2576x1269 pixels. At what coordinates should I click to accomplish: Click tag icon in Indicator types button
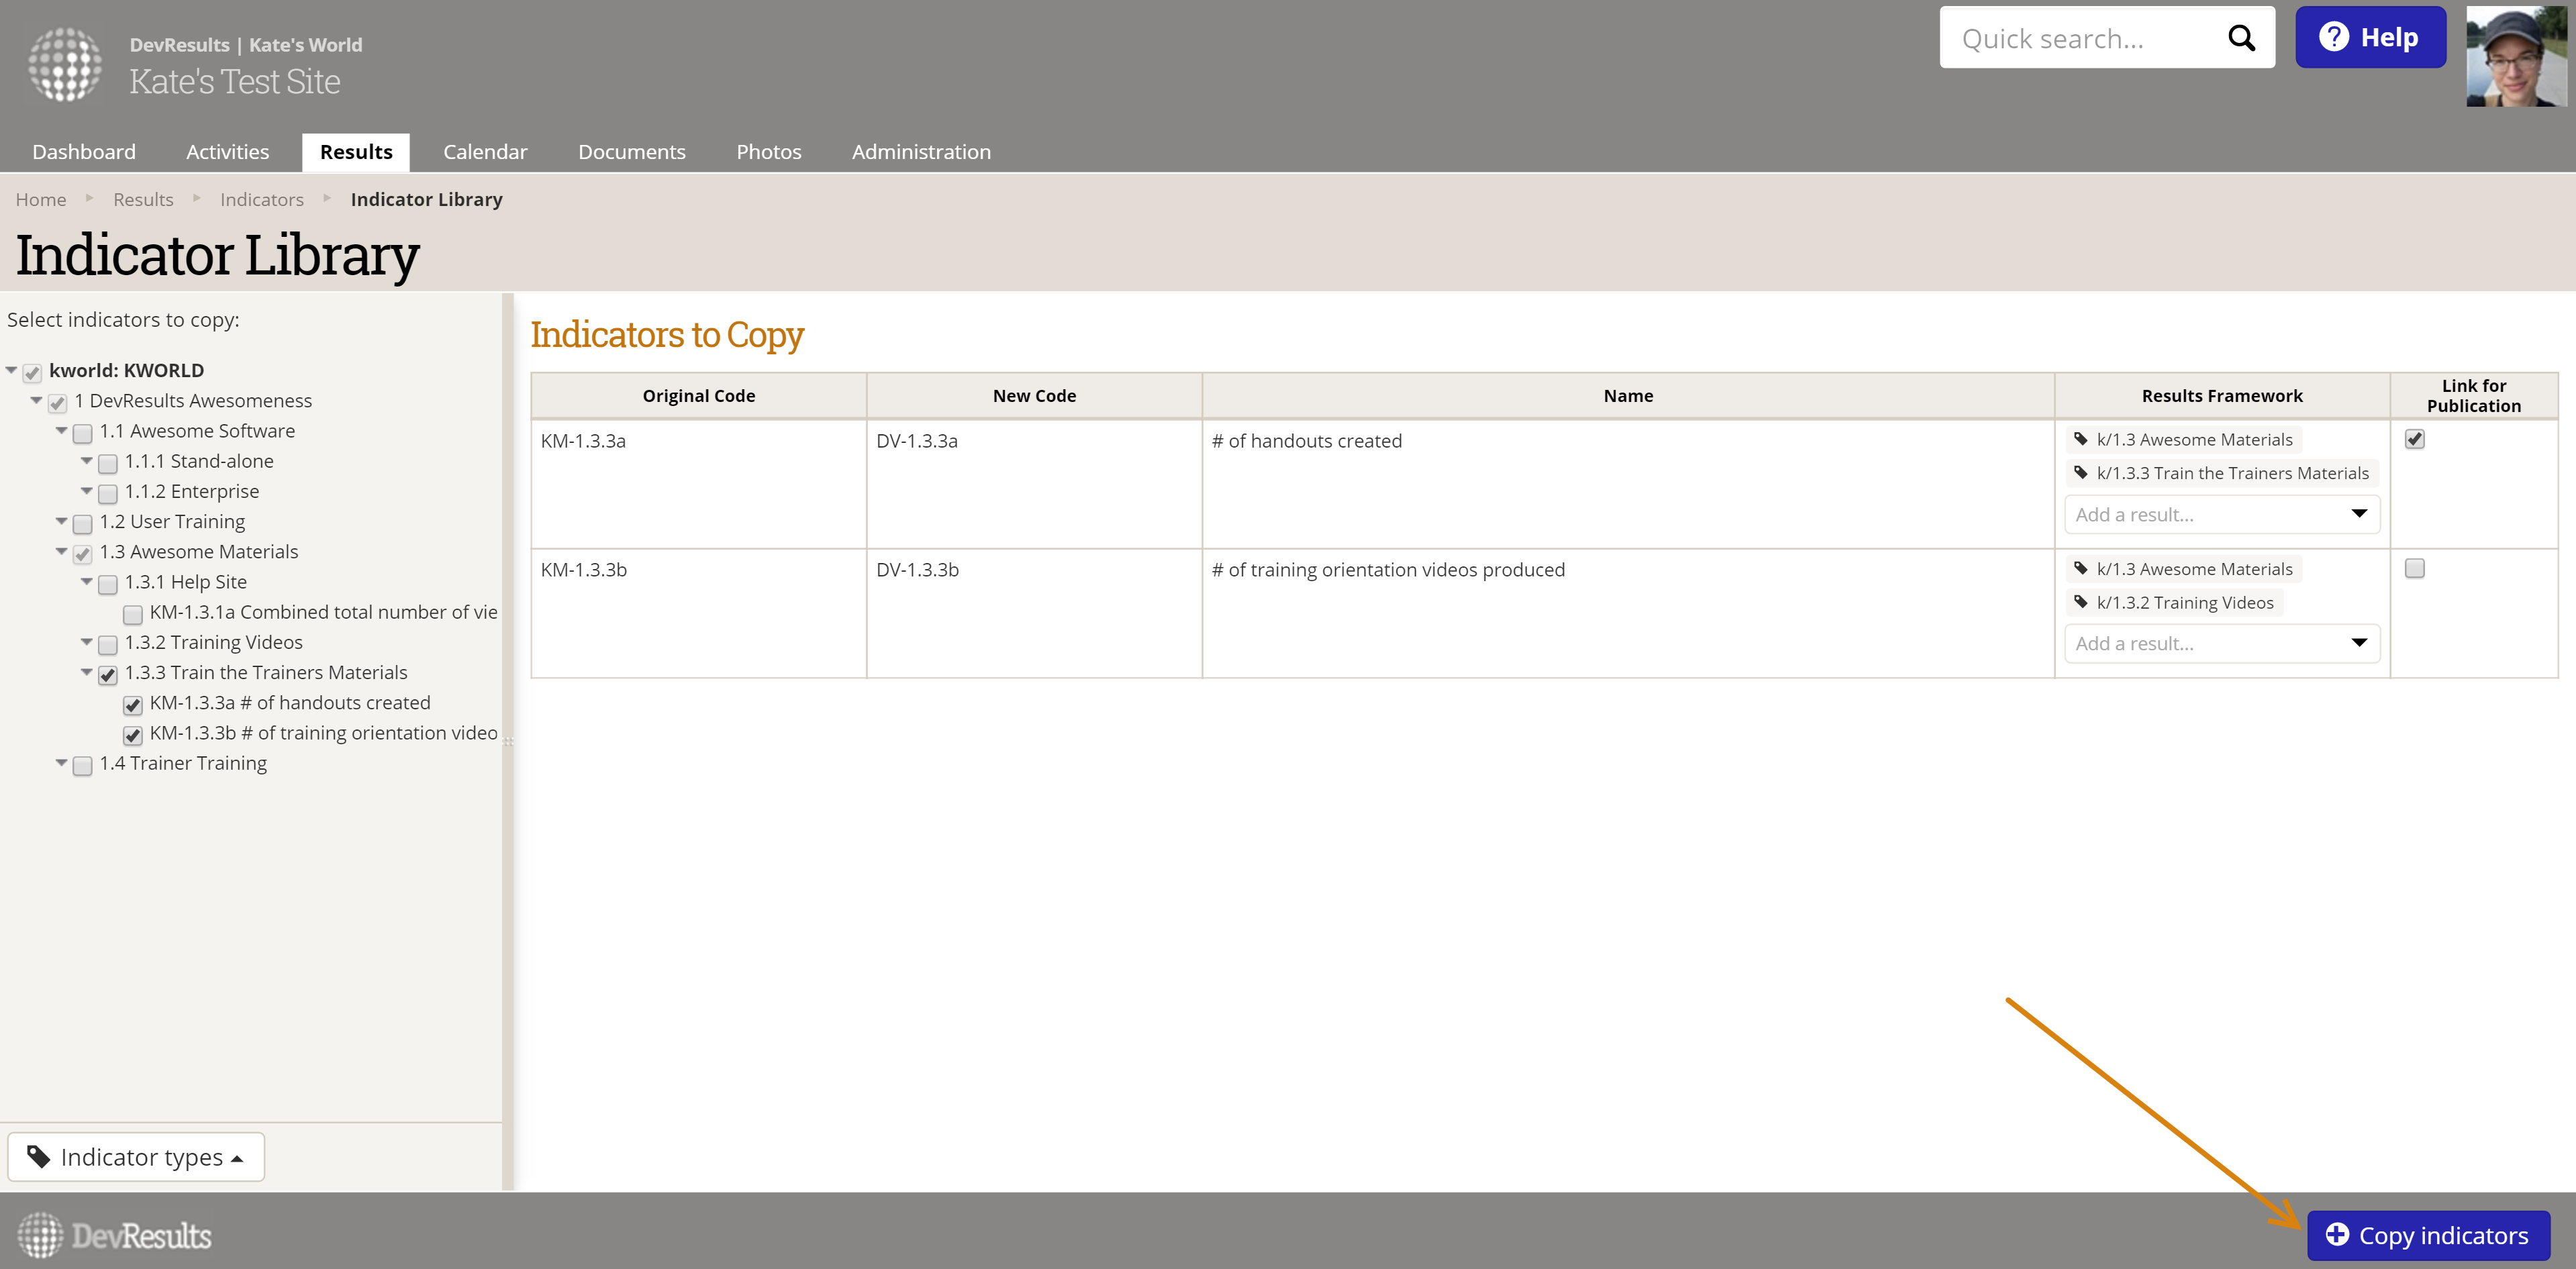coord(38,1157)
